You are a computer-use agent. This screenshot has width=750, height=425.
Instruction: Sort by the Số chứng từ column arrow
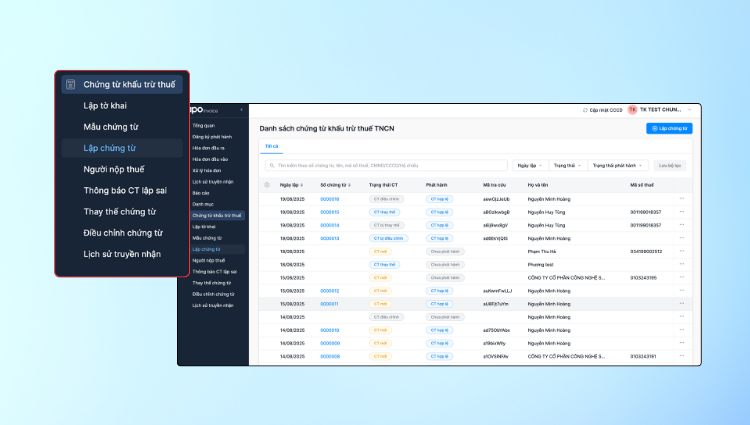tap(349, 185)
